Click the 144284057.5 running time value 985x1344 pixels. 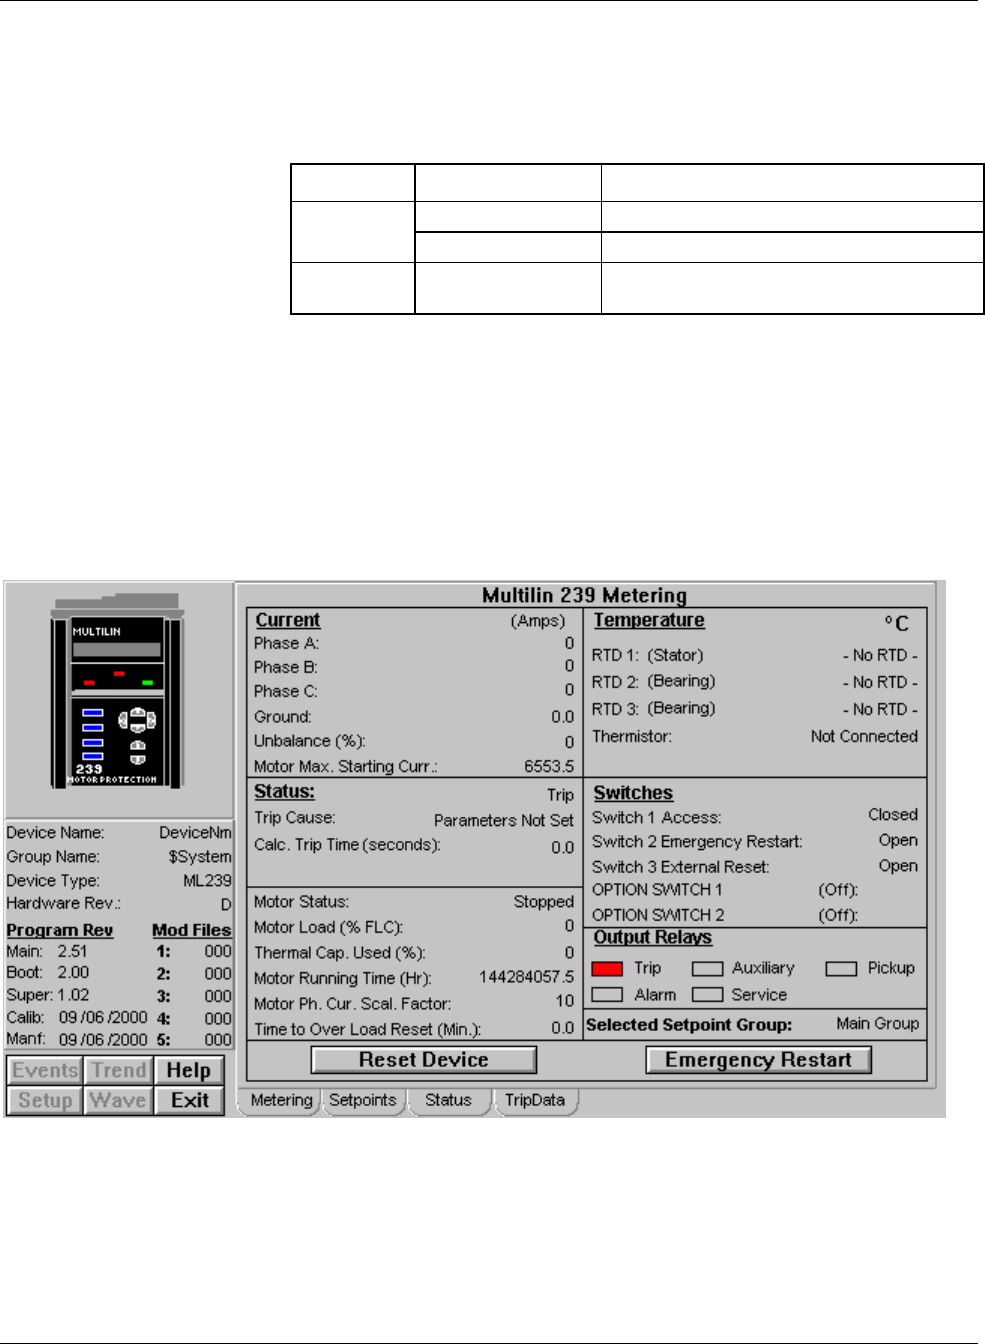pos(527,977)
